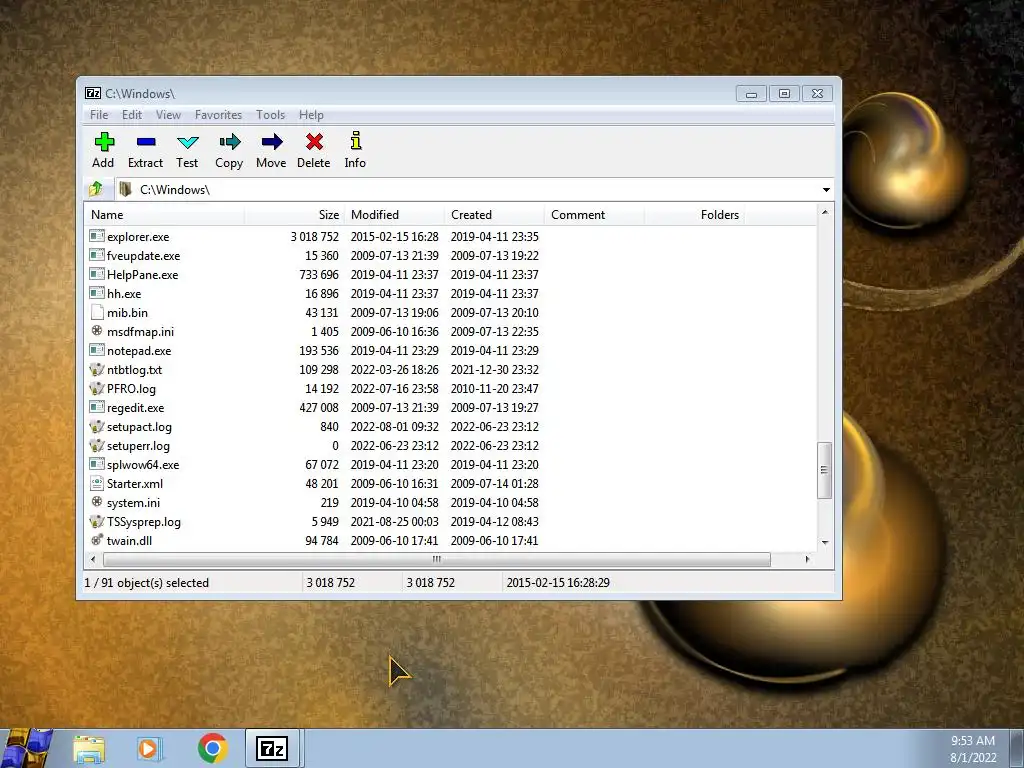
Task: Click the Show Desktop taskbar strip
Action: (x=1017, y=748)
